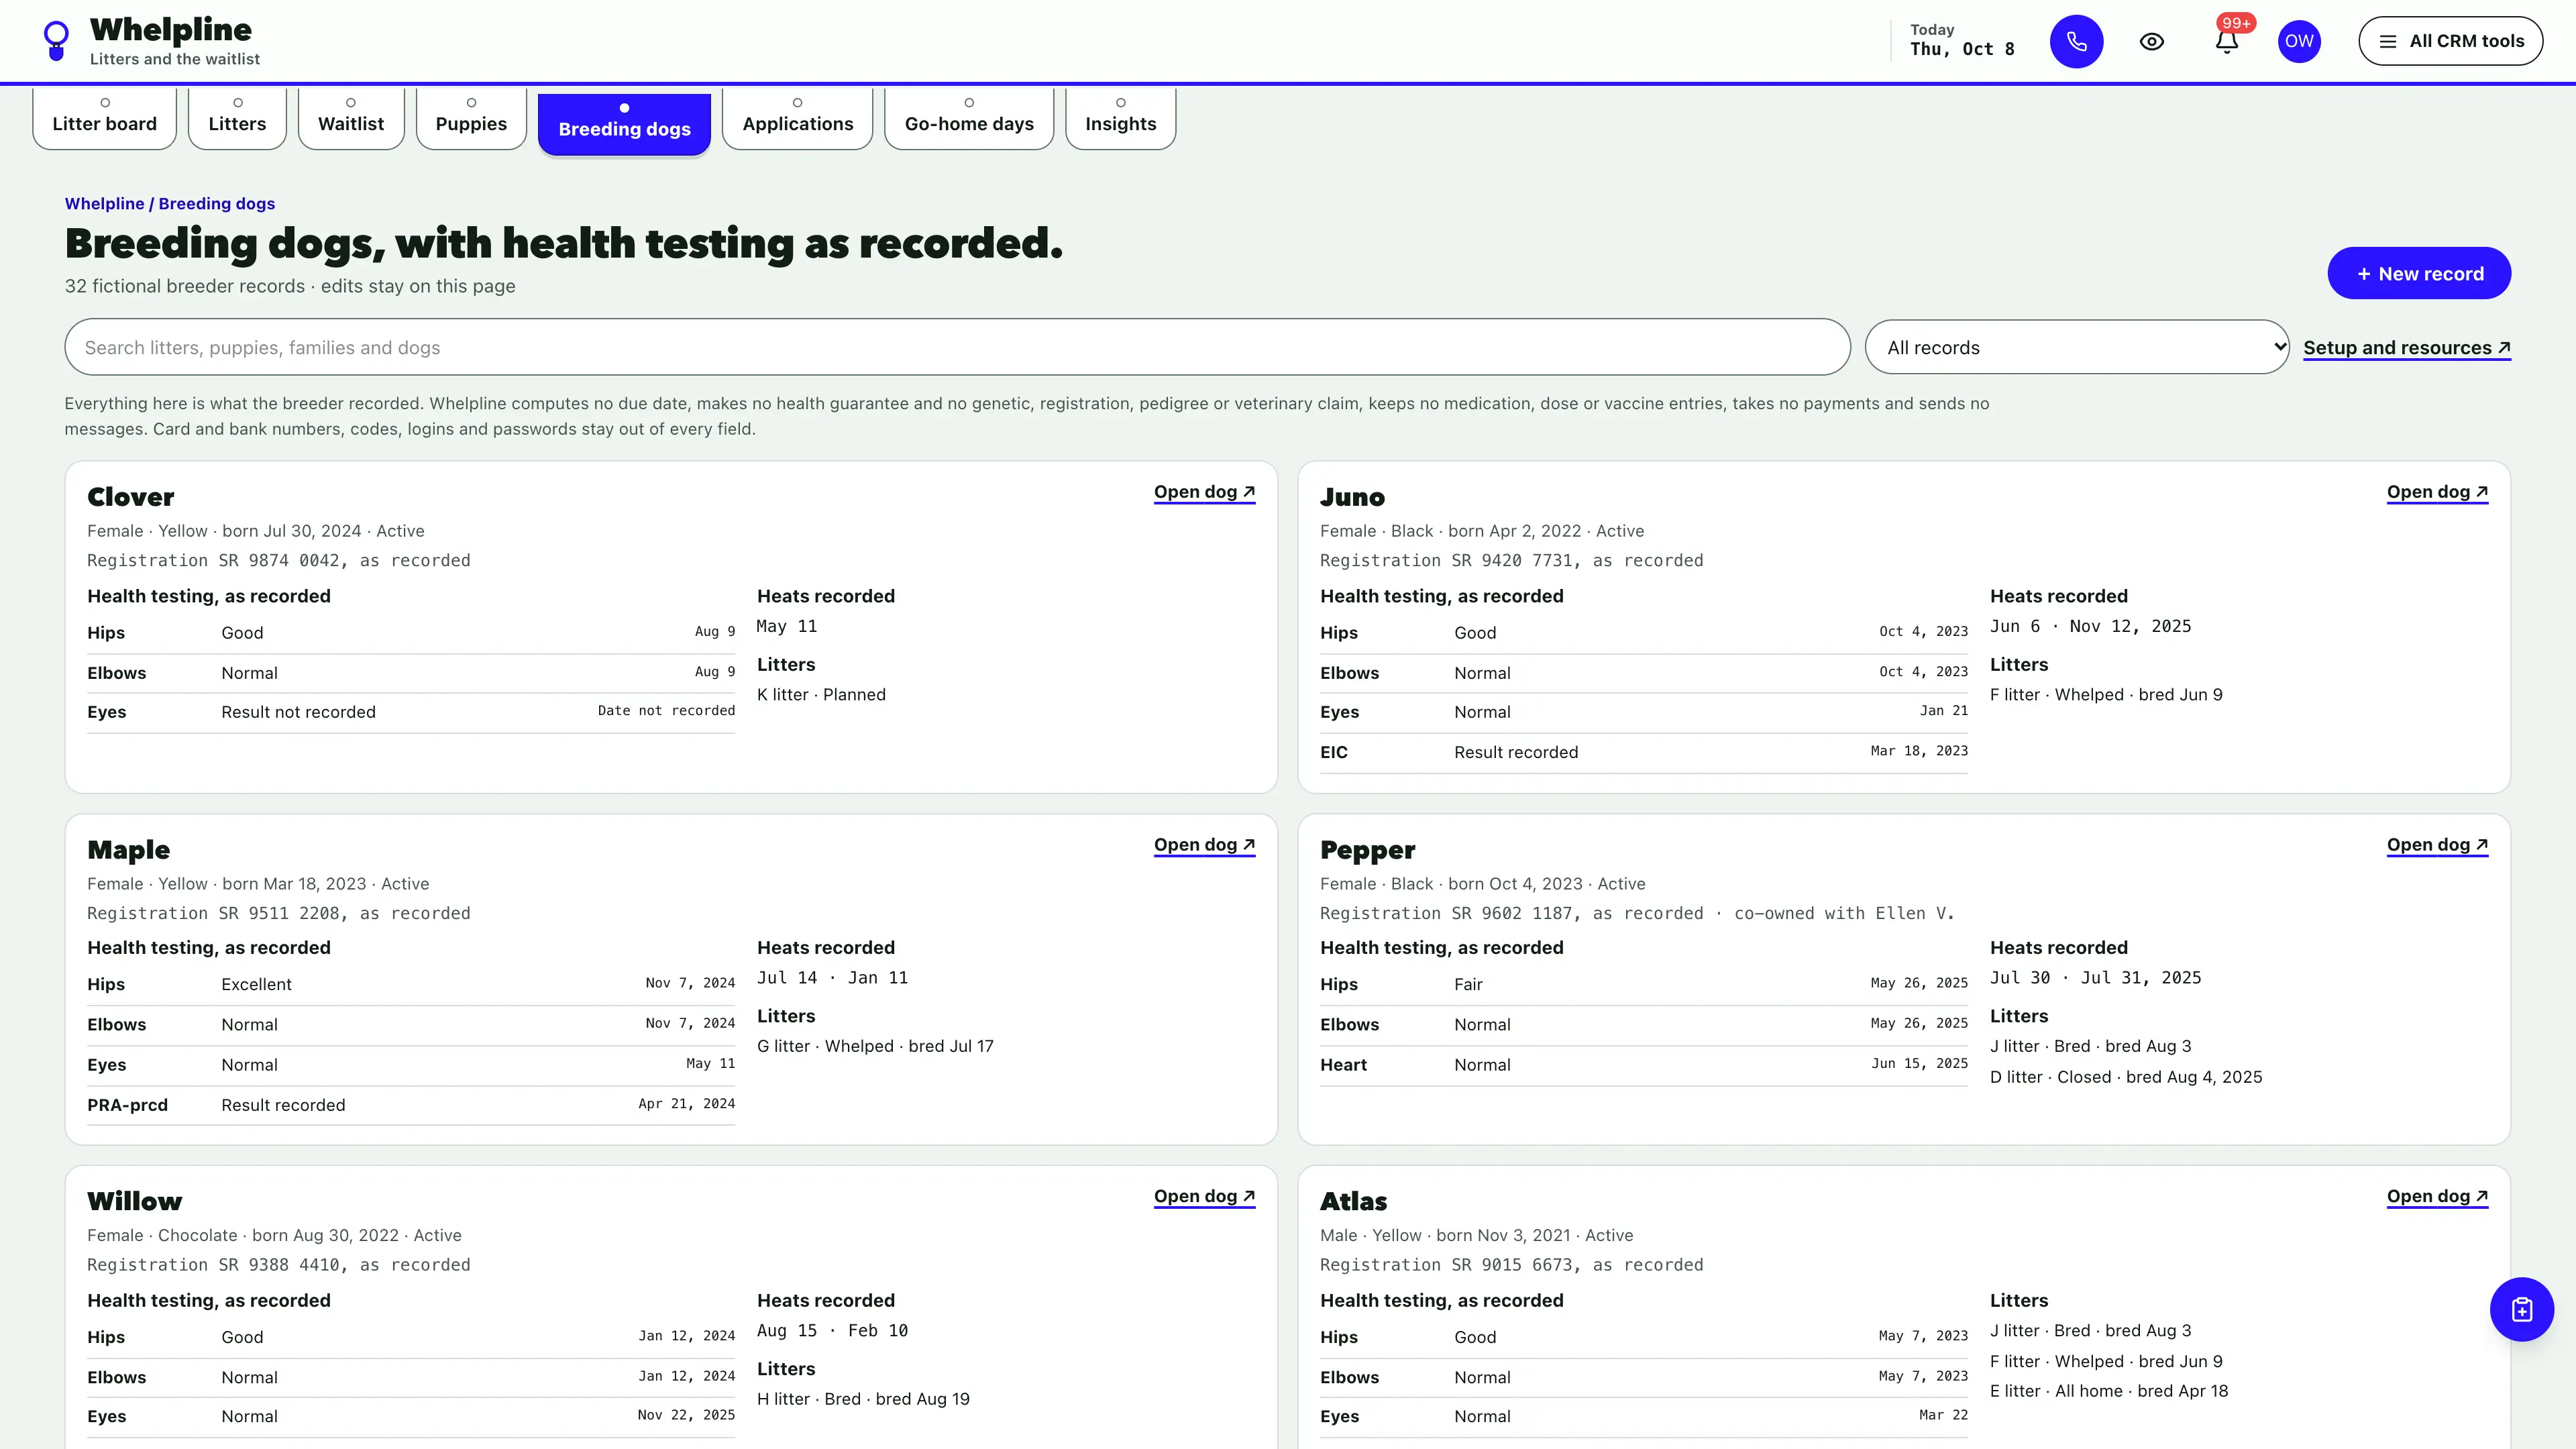Open the notifications bell with 99+ badge

(2226, 41)
